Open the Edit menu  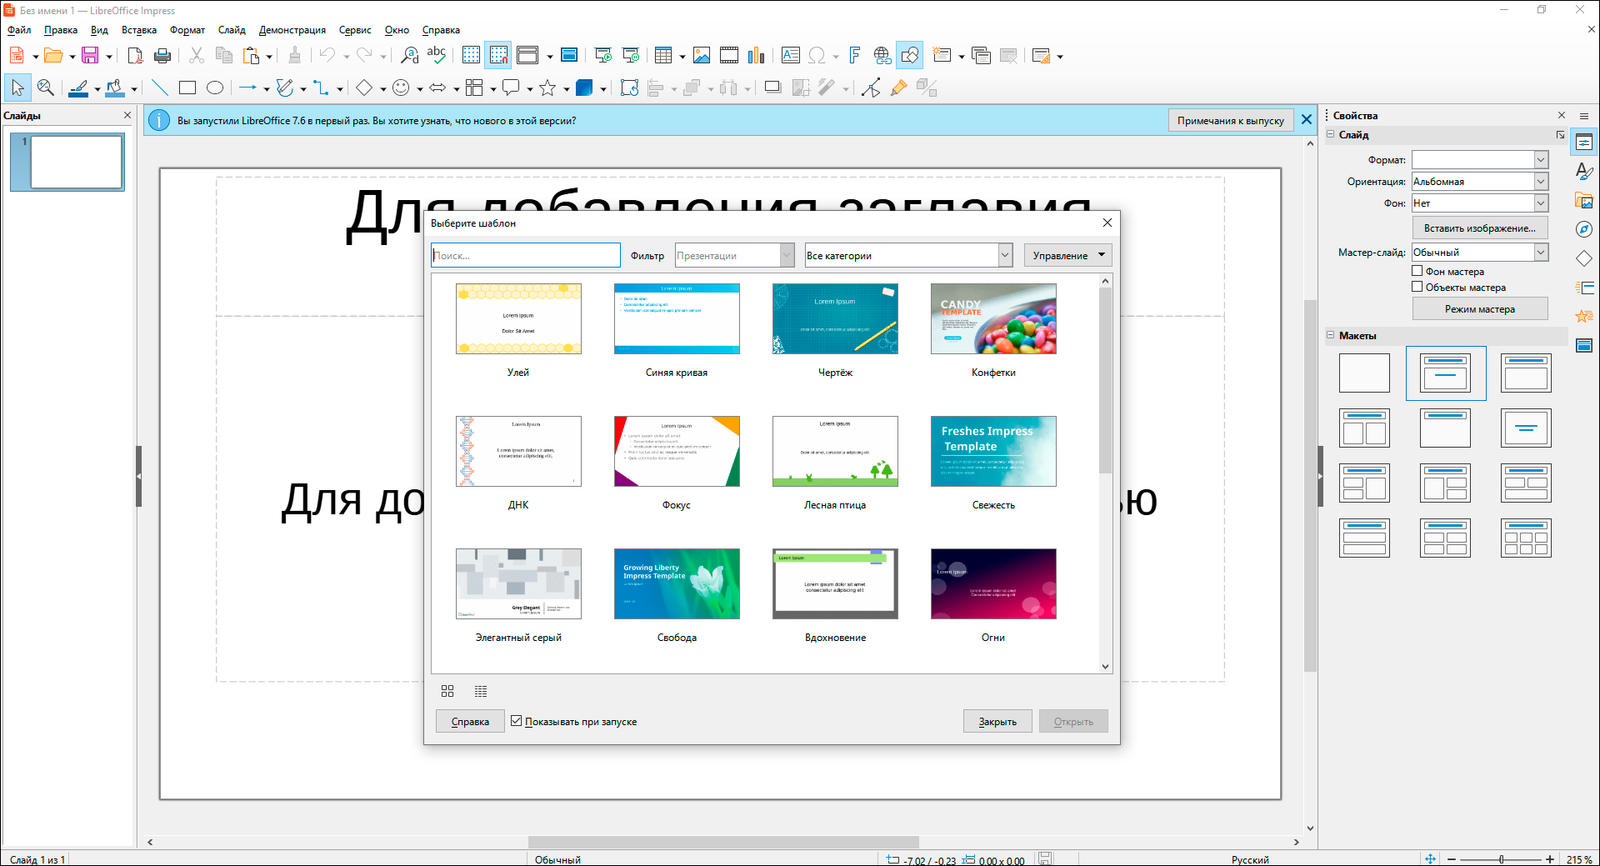point(61,30)
